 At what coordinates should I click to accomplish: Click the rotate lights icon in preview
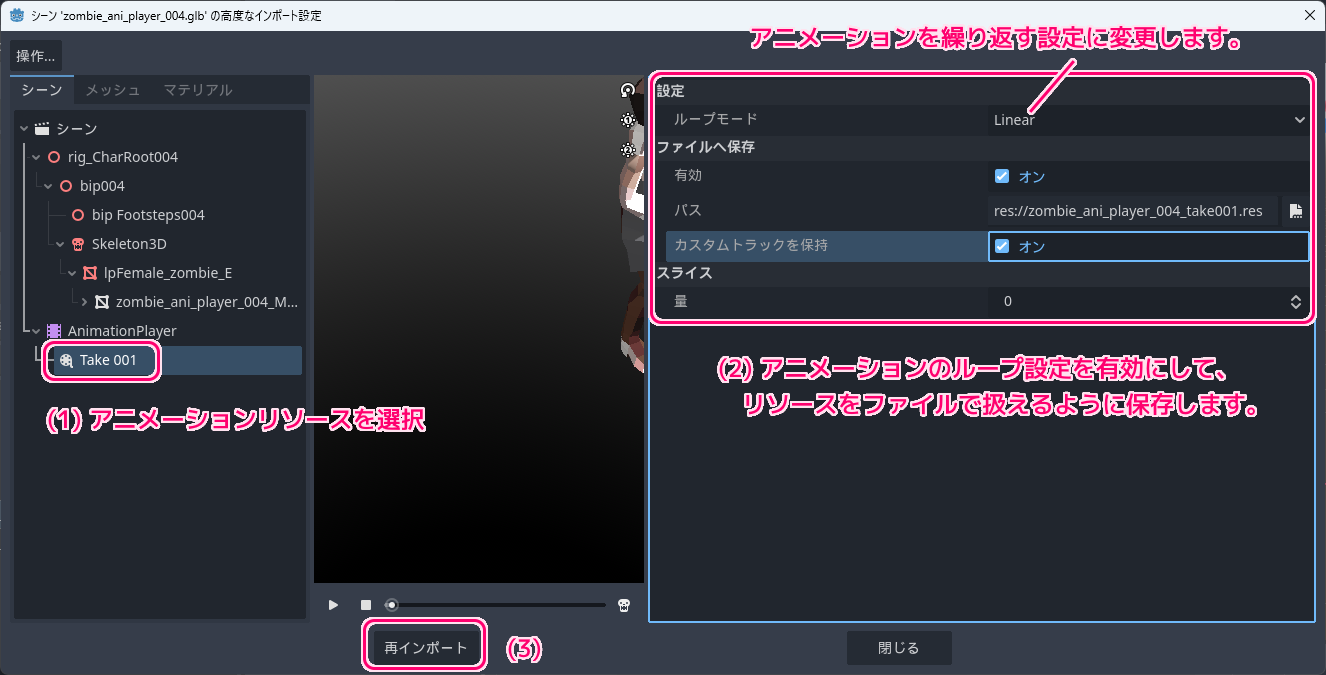[x=628, y=91]
